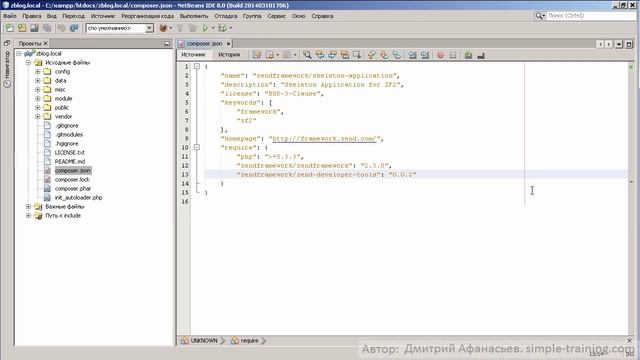The width and height of the screenshot is (640, 360).
Task: Open the Файл menu
Action: pyautogui.click(x=10, y=16)
